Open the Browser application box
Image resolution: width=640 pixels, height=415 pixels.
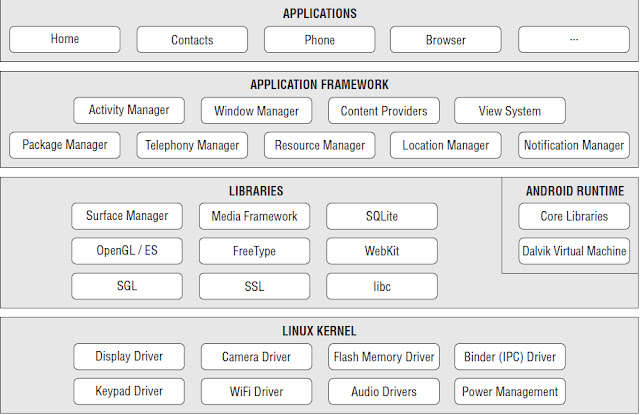446,40
